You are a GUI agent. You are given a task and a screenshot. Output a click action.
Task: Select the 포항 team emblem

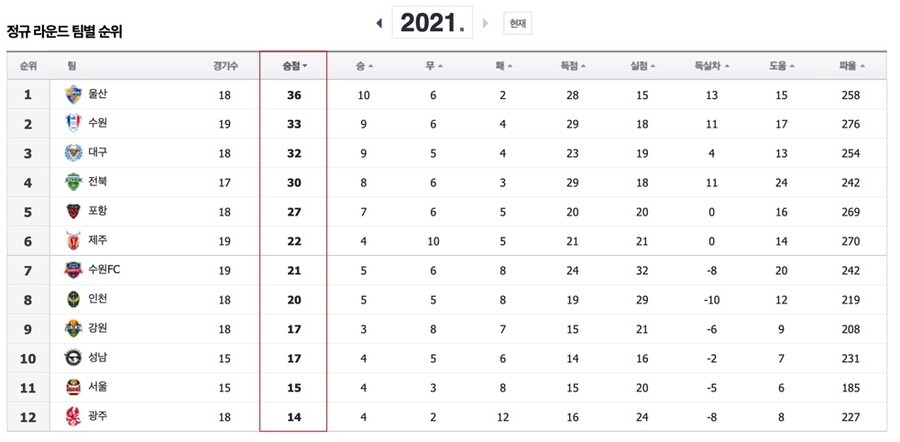[73, 211]
